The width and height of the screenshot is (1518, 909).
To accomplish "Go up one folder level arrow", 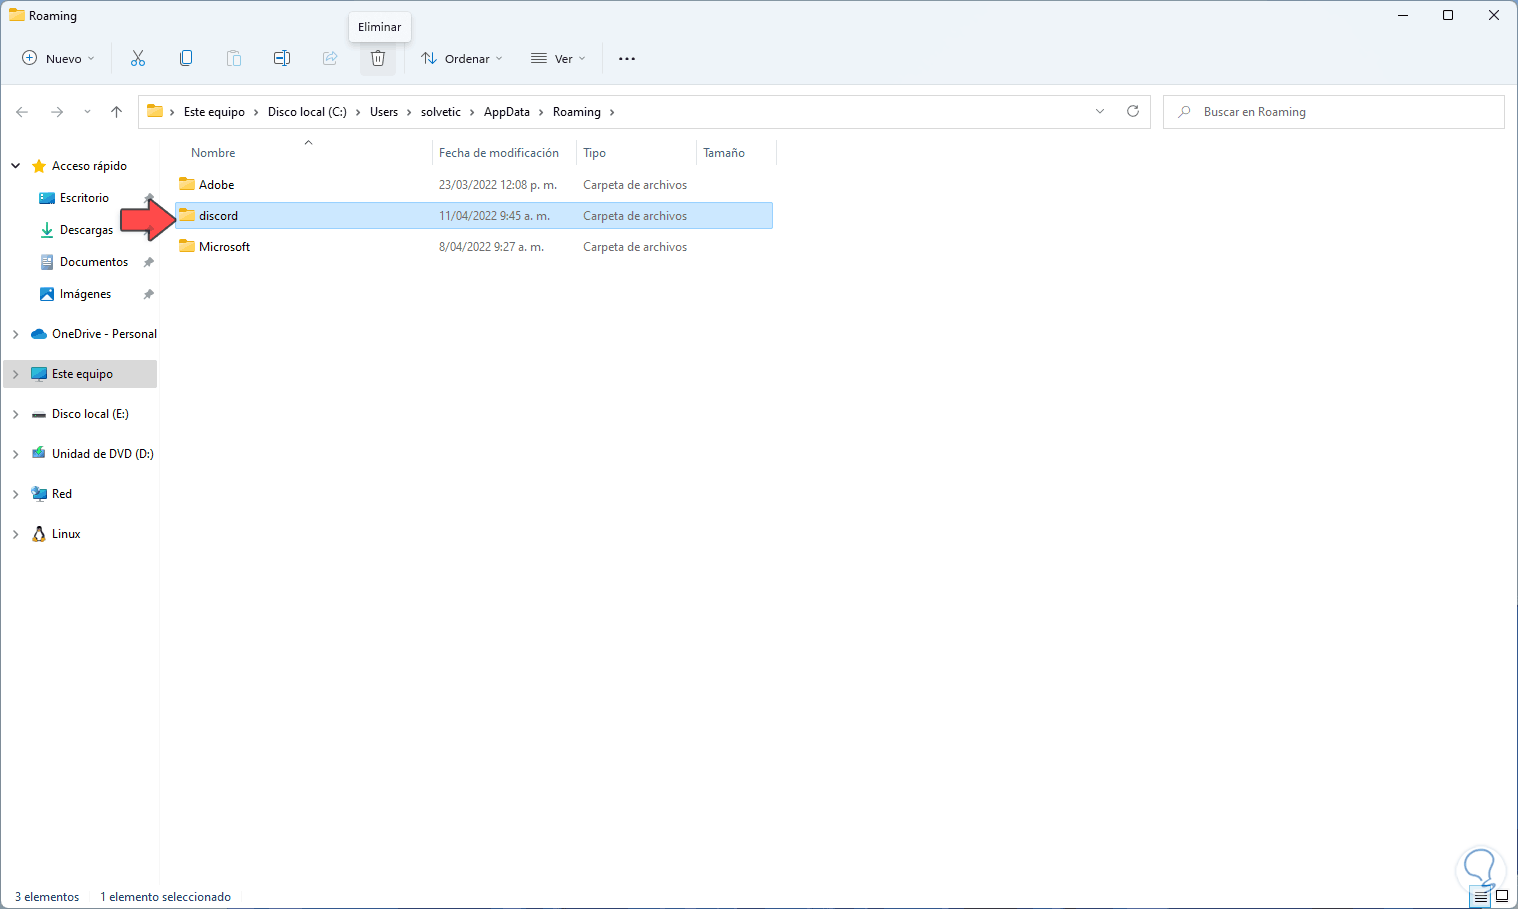I will (x=117, y=112).
